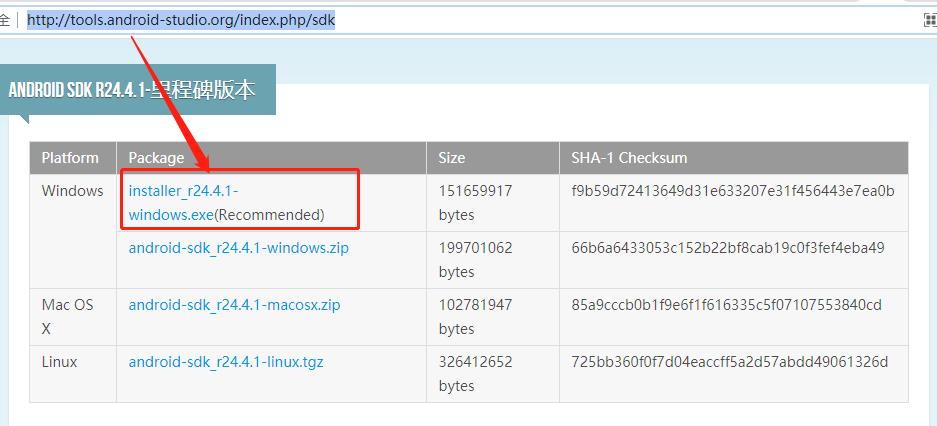Screen dimensions: 937x426
Task: Click the Android SDK R24.4.1 banner heading
Action: pos(132,90)
